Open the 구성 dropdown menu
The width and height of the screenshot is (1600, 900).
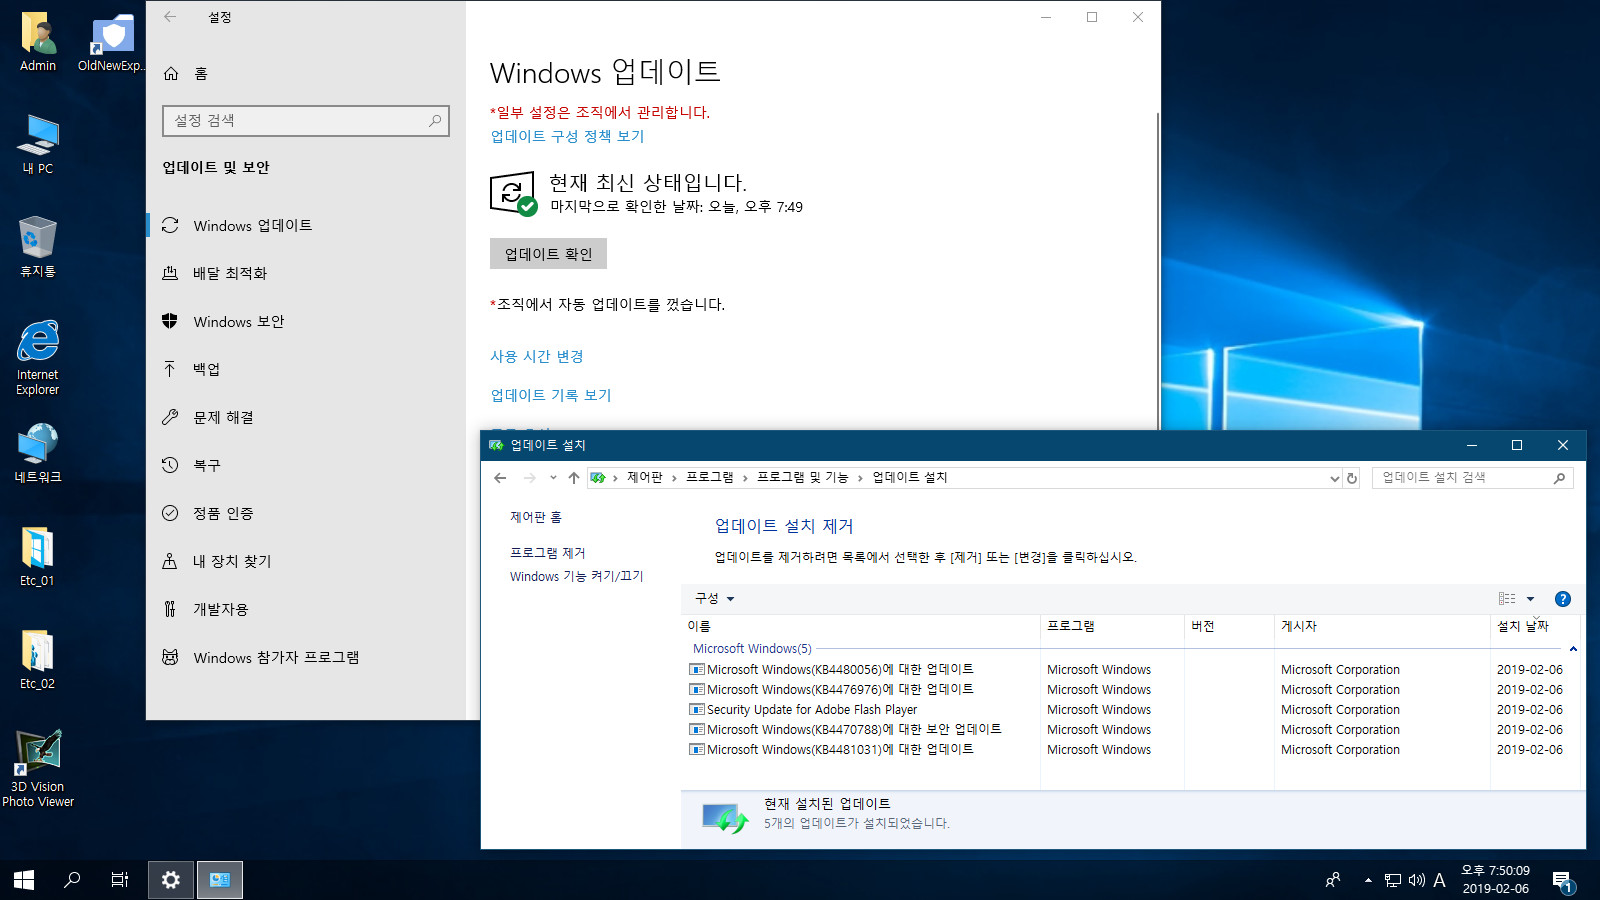[714, 598]
